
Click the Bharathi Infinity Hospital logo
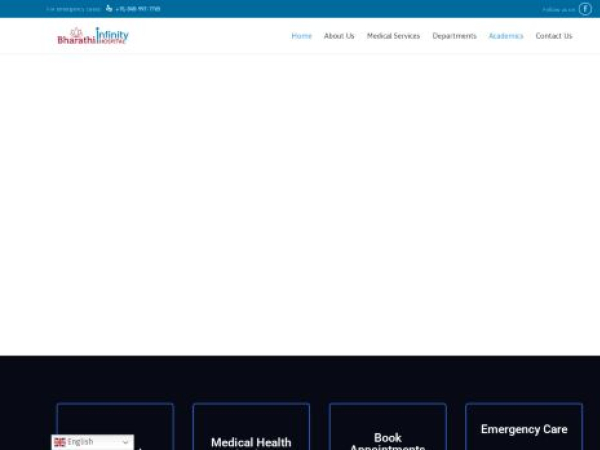(93, 36)
